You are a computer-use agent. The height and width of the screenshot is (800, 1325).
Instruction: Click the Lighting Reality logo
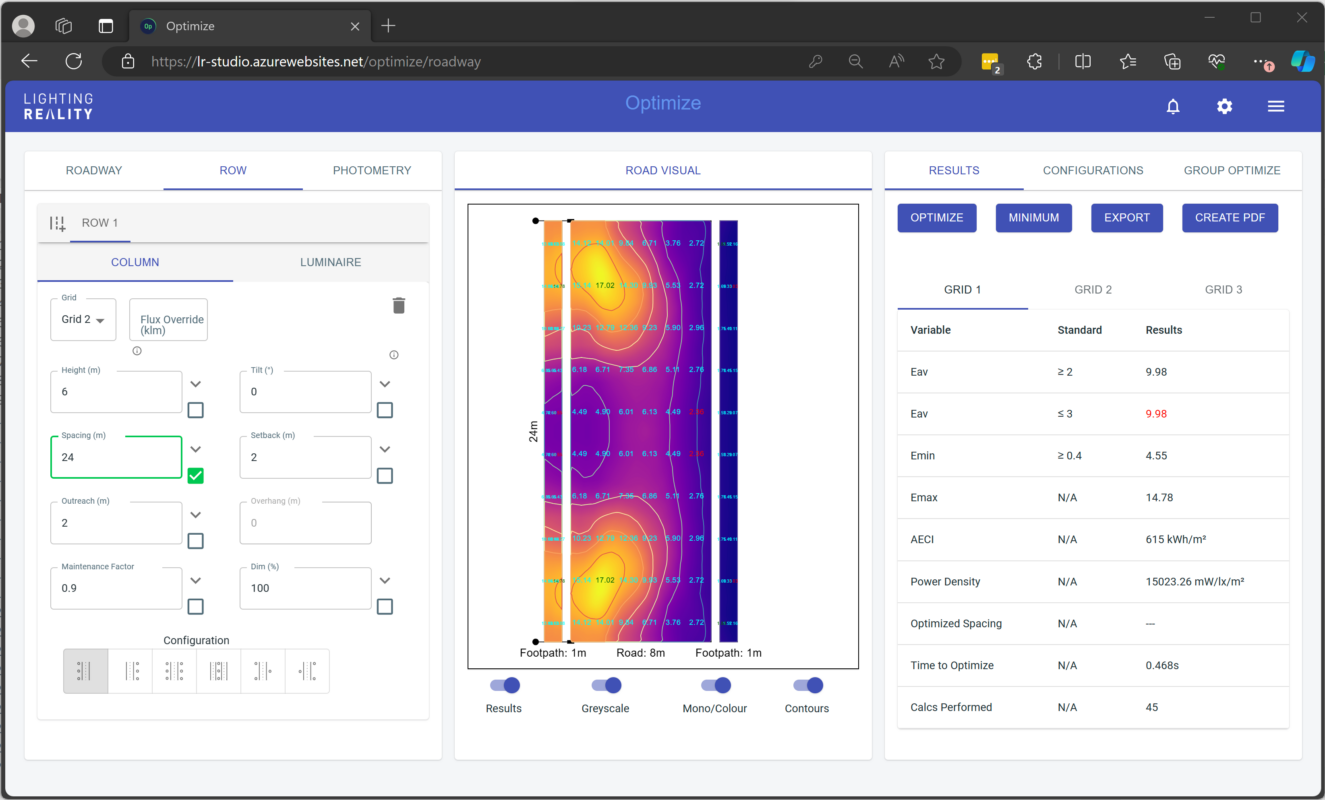(x=58, y=106)
